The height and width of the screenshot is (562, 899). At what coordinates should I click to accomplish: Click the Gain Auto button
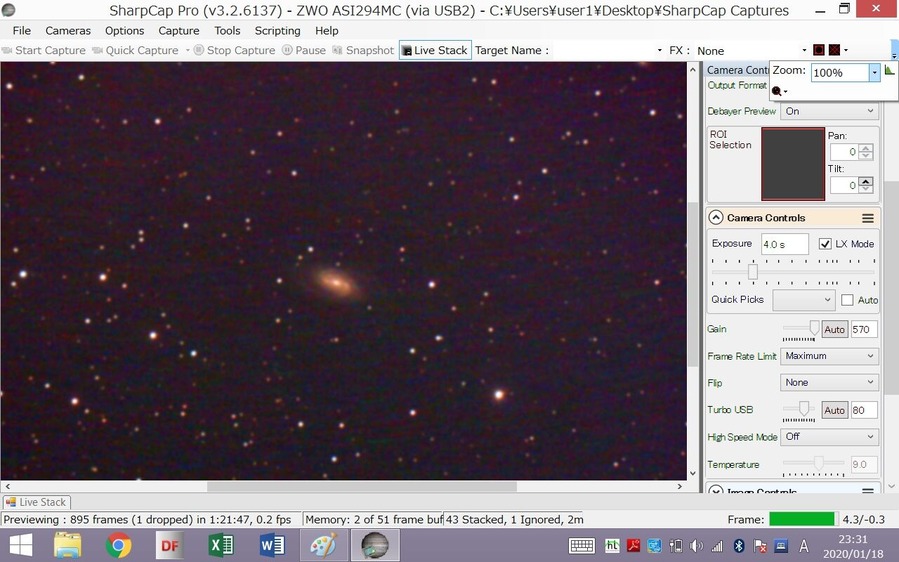(x=834, y=330)
